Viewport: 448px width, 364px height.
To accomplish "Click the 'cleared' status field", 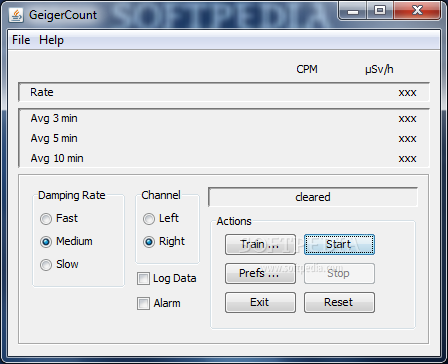I will (x=313, y=197).
